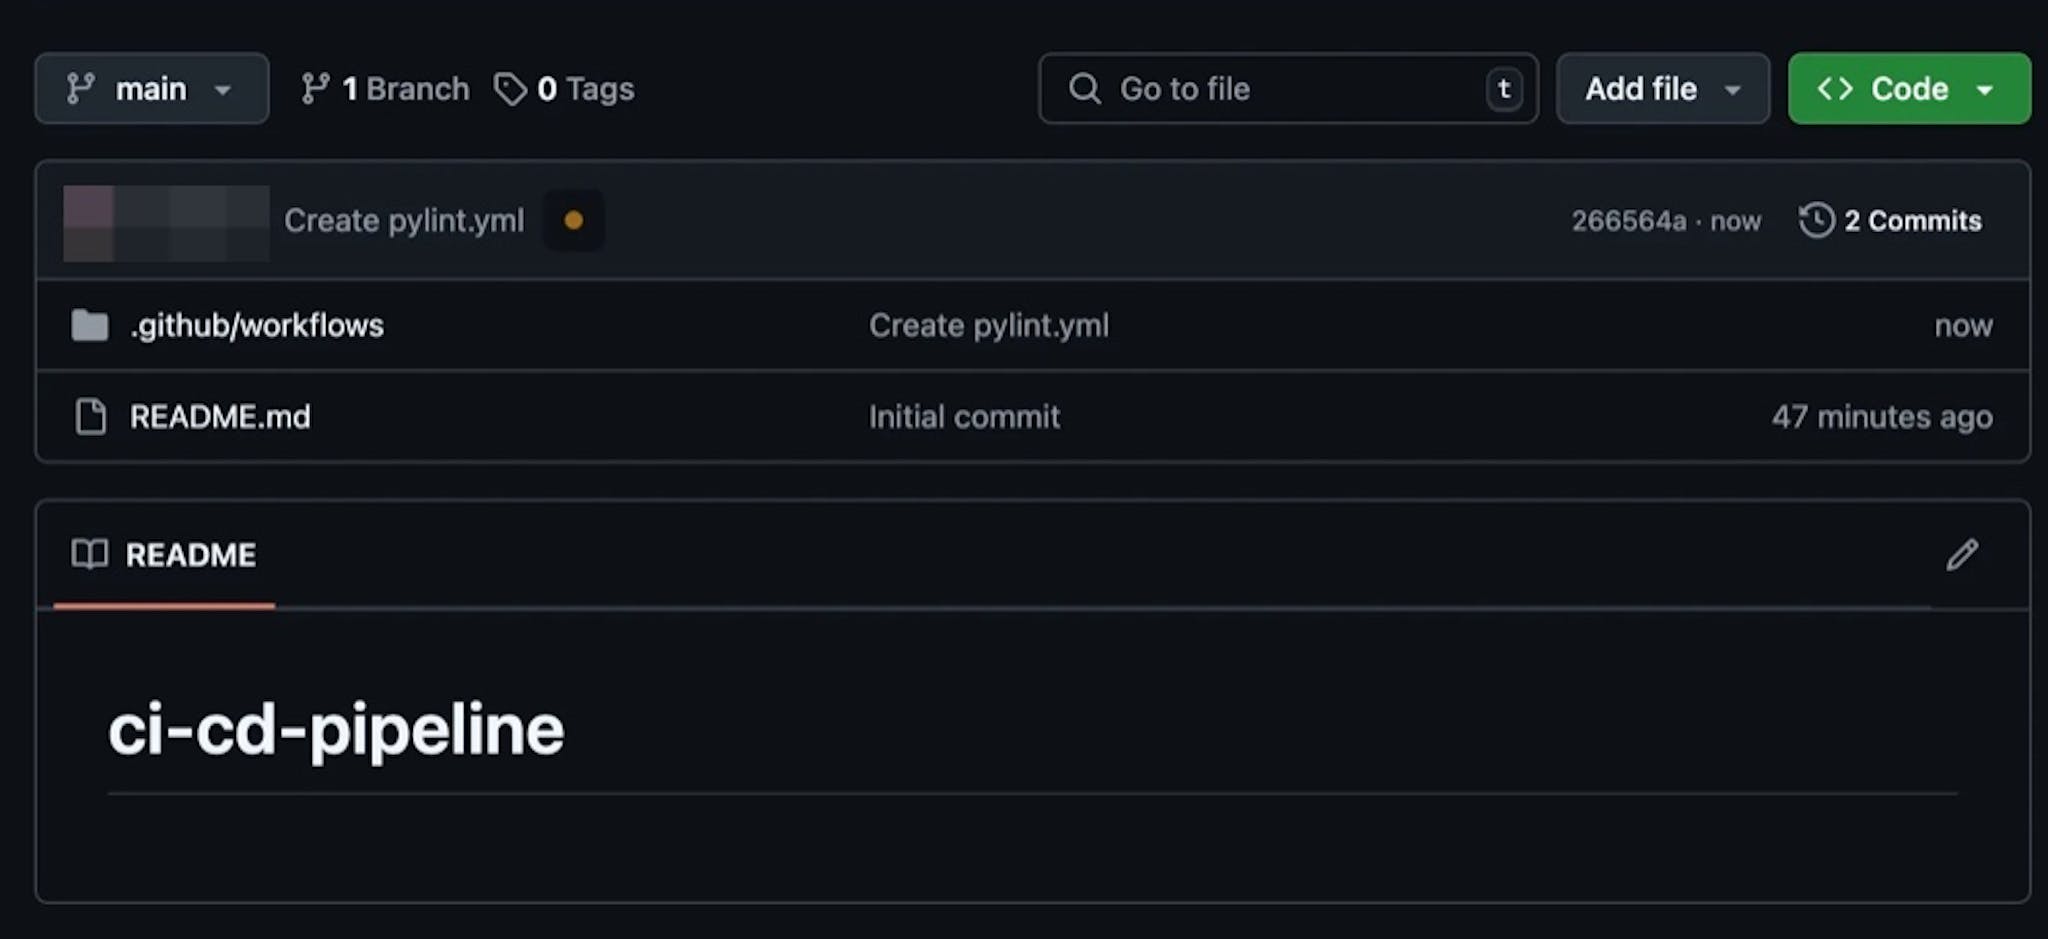The height and width of the screenshot is (939, 2048).
Task: Click the branch icon next to main
Action: click(x=81, y=89)
